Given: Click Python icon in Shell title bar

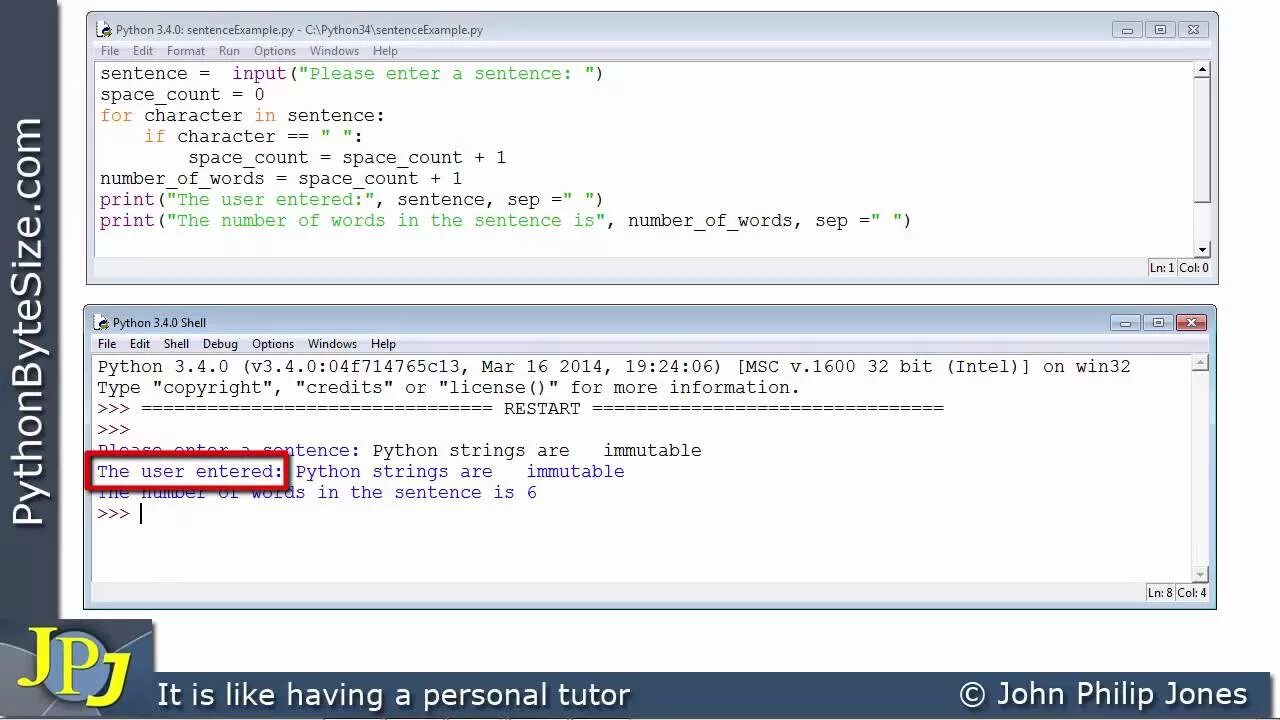Looking at the screenshot, I should [x=101, y=322].
